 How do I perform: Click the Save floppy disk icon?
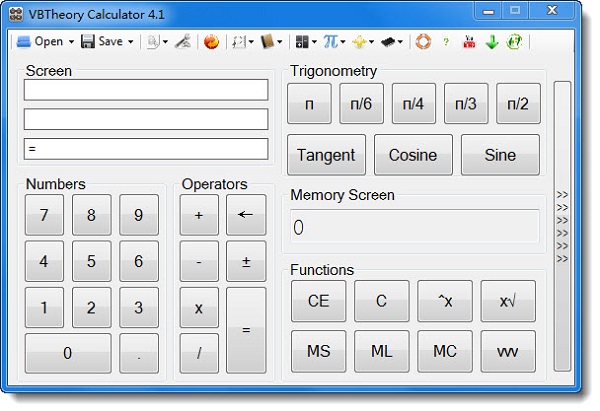point(88,41)
